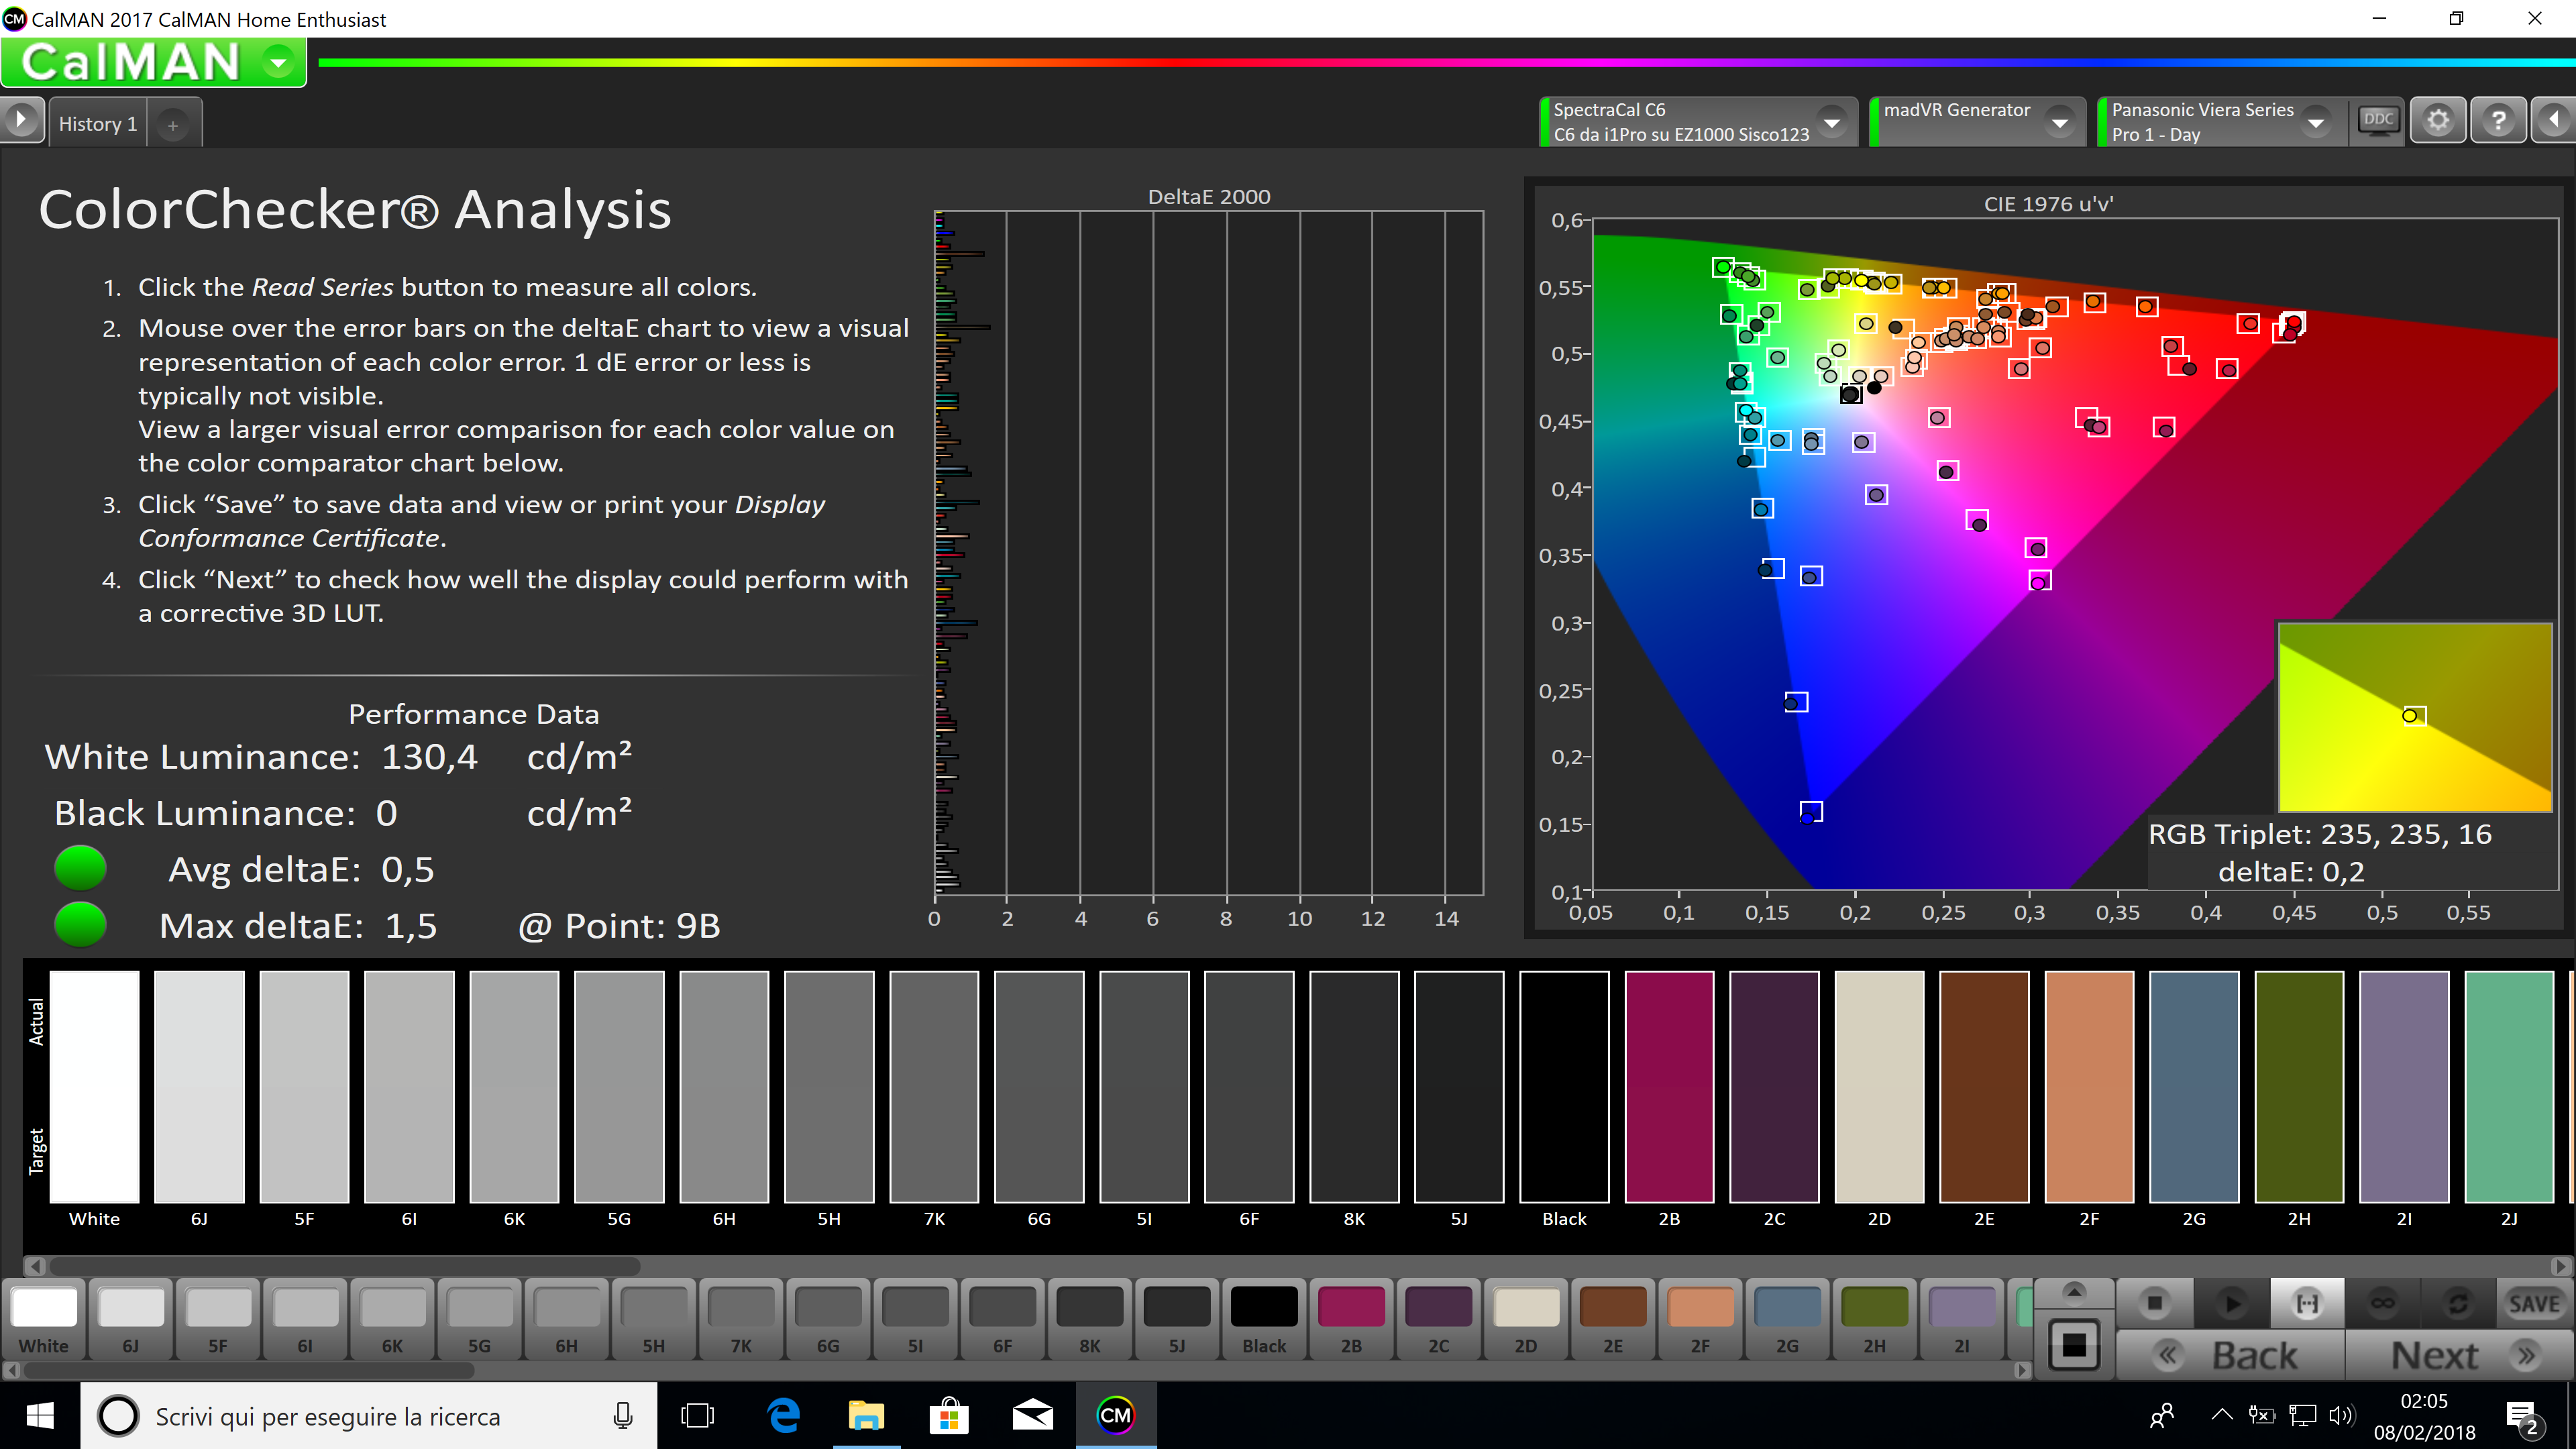Go to Next workflow page
Screen dimensions: 2576x1449
pos(2460,1355)
